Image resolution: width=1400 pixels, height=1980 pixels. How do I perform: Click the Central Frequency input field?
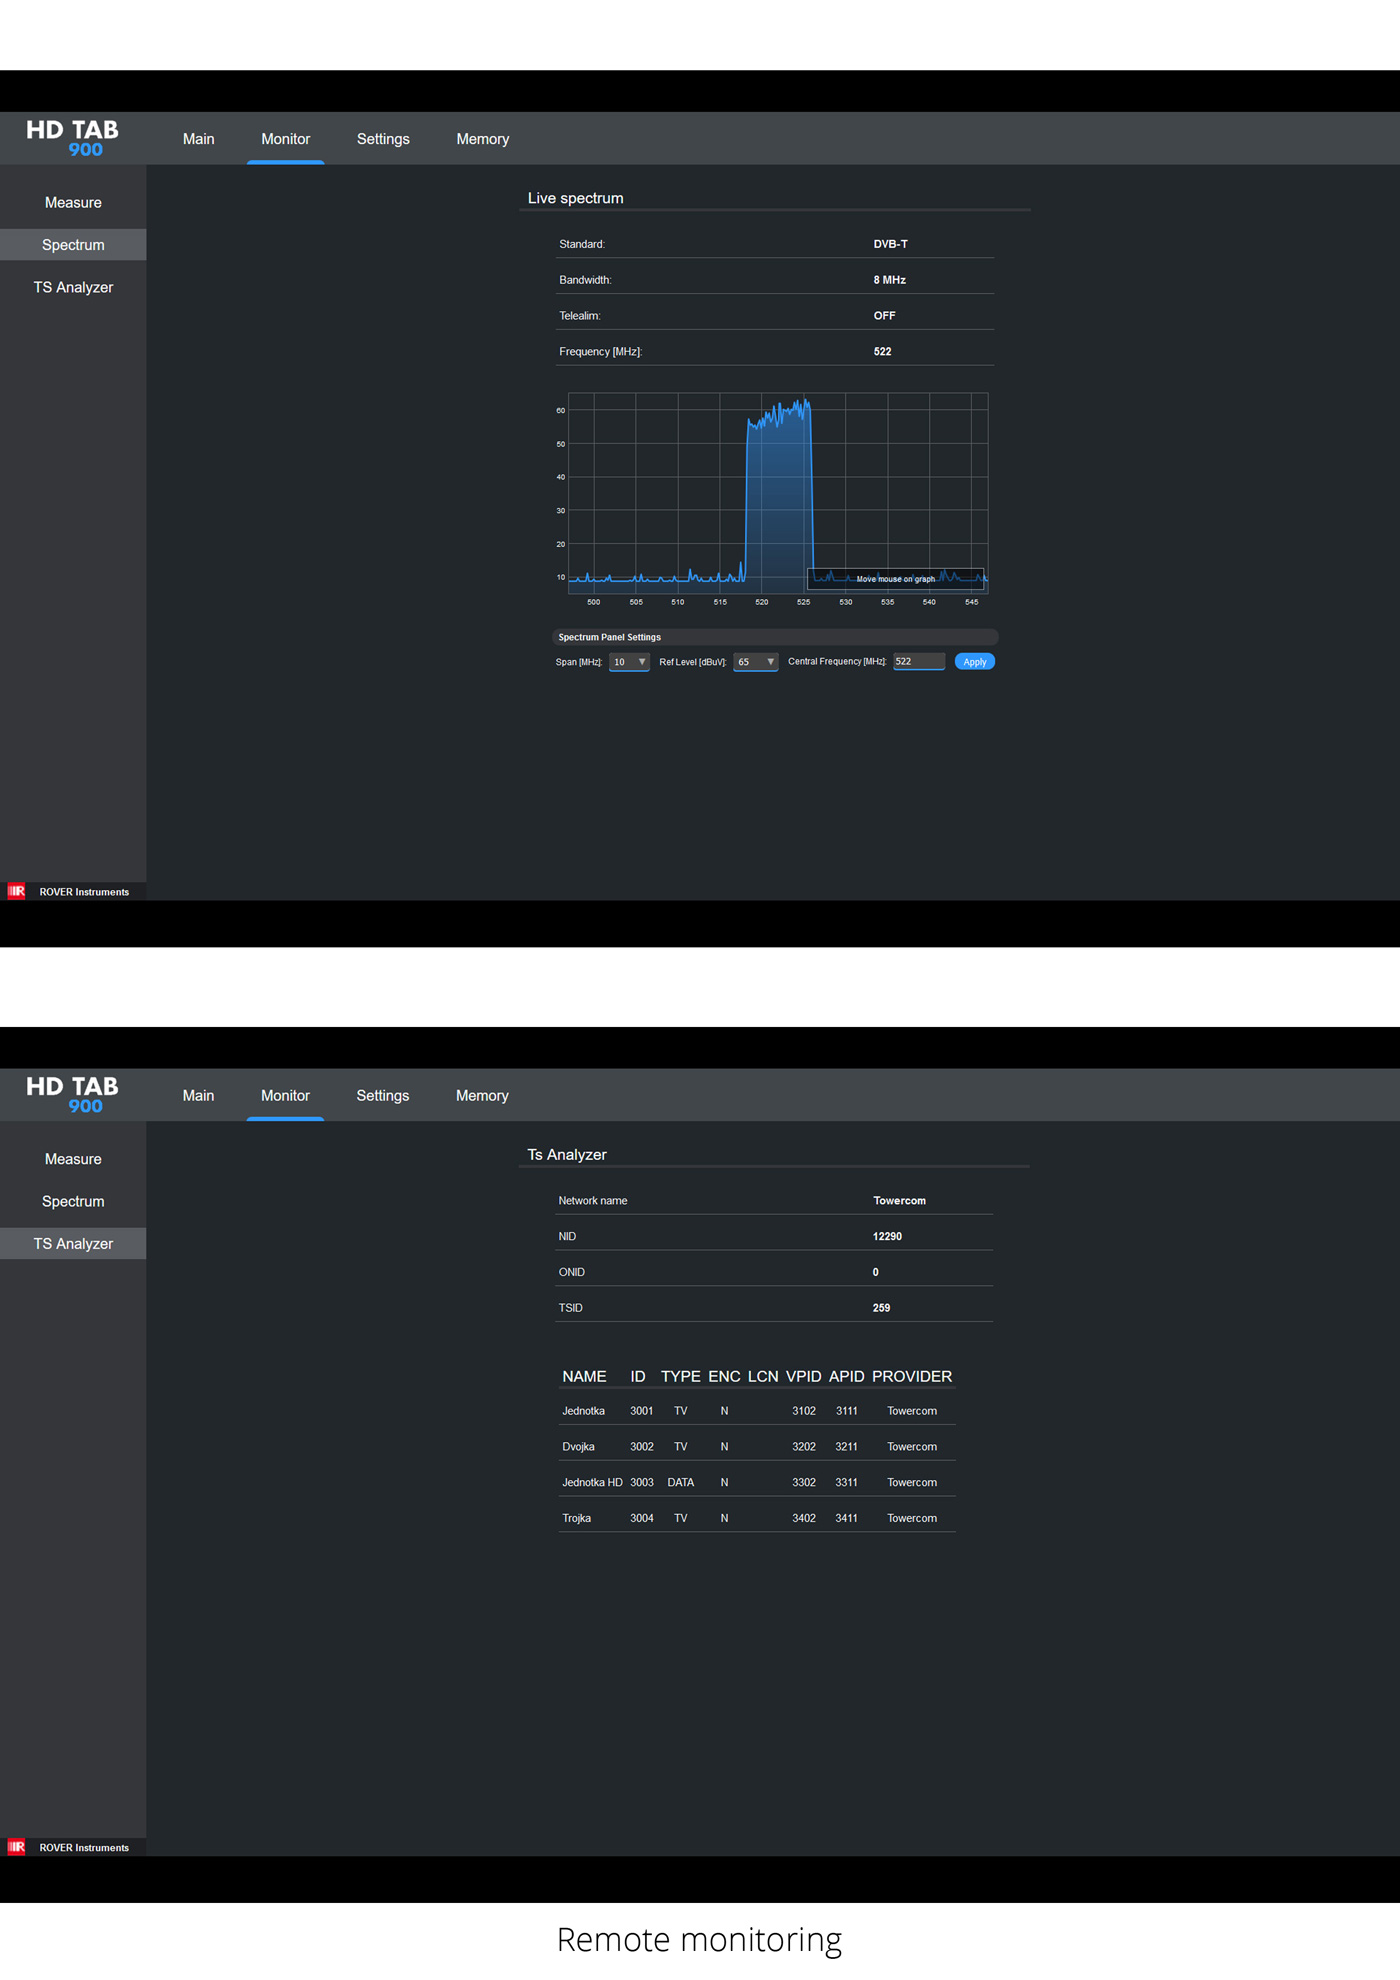tap(918, 661)
